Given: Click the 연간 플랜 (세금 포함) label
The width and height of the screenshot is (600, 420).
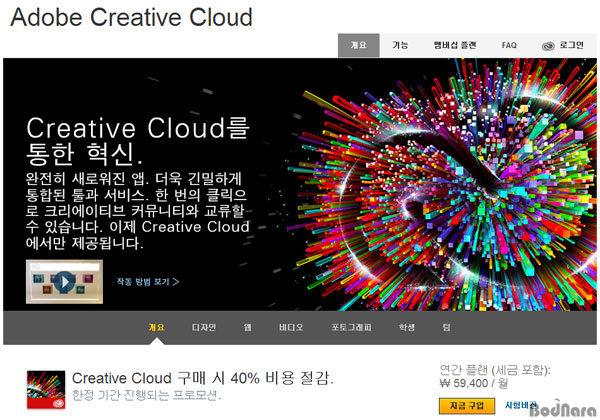Looking at the screenshot, I should 495,370.
